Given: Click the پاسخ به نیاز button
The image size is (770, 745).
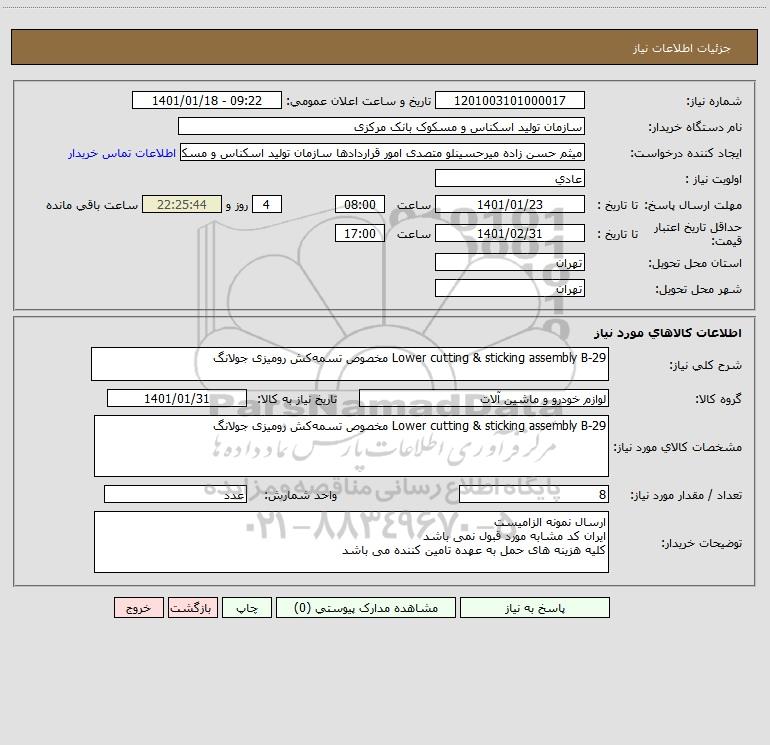Looking at the screenshot, I should (x=535, y=607).
